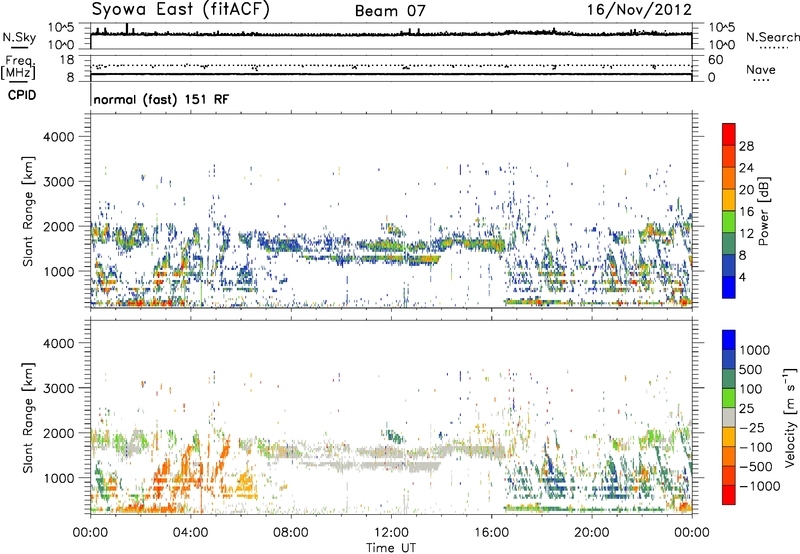
Task: Pick the light green 12–16 dB Power swatch
Action: 729,222
